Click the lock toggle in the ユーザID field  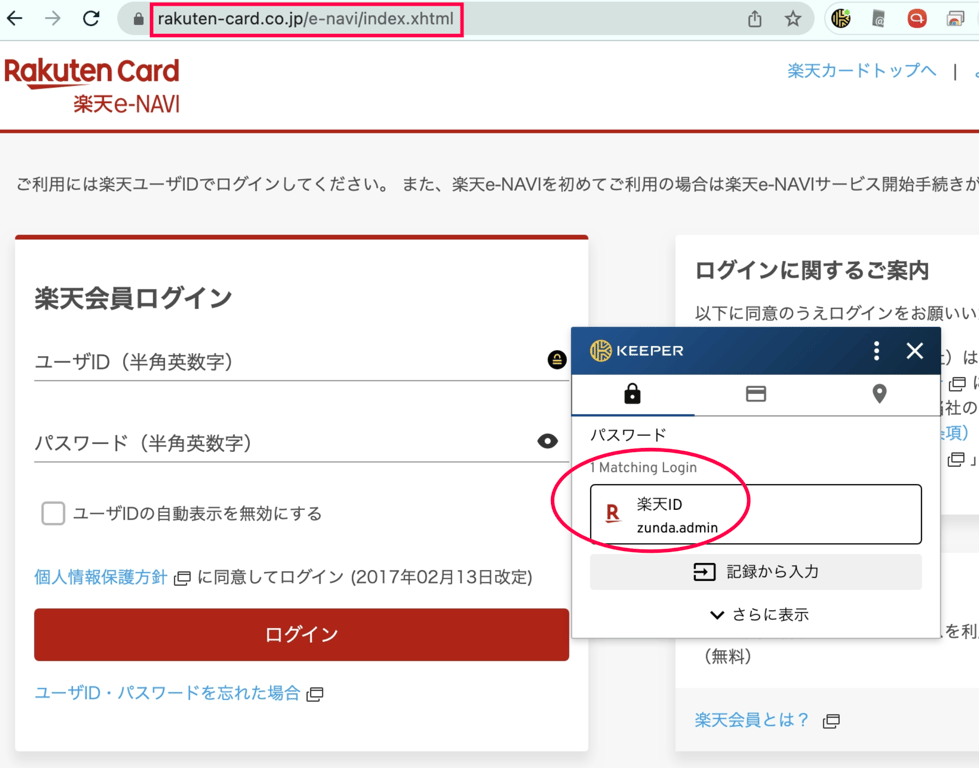coord(558,358)
